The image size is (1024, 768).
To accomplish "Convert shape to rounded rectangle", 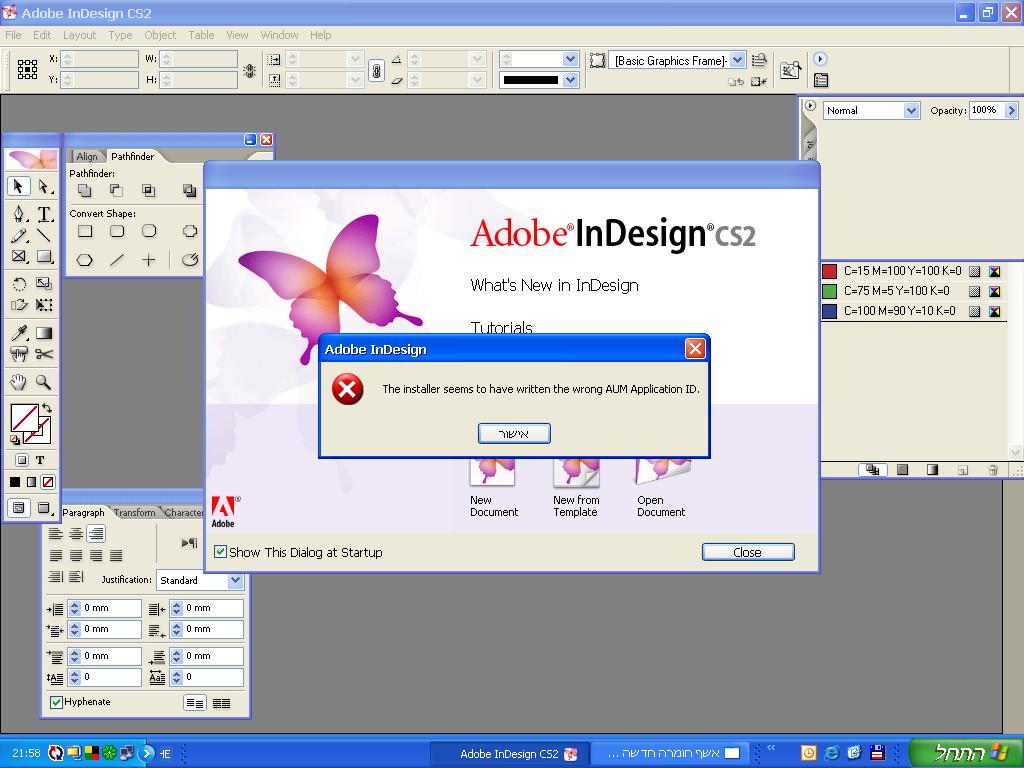I will 117,231.
